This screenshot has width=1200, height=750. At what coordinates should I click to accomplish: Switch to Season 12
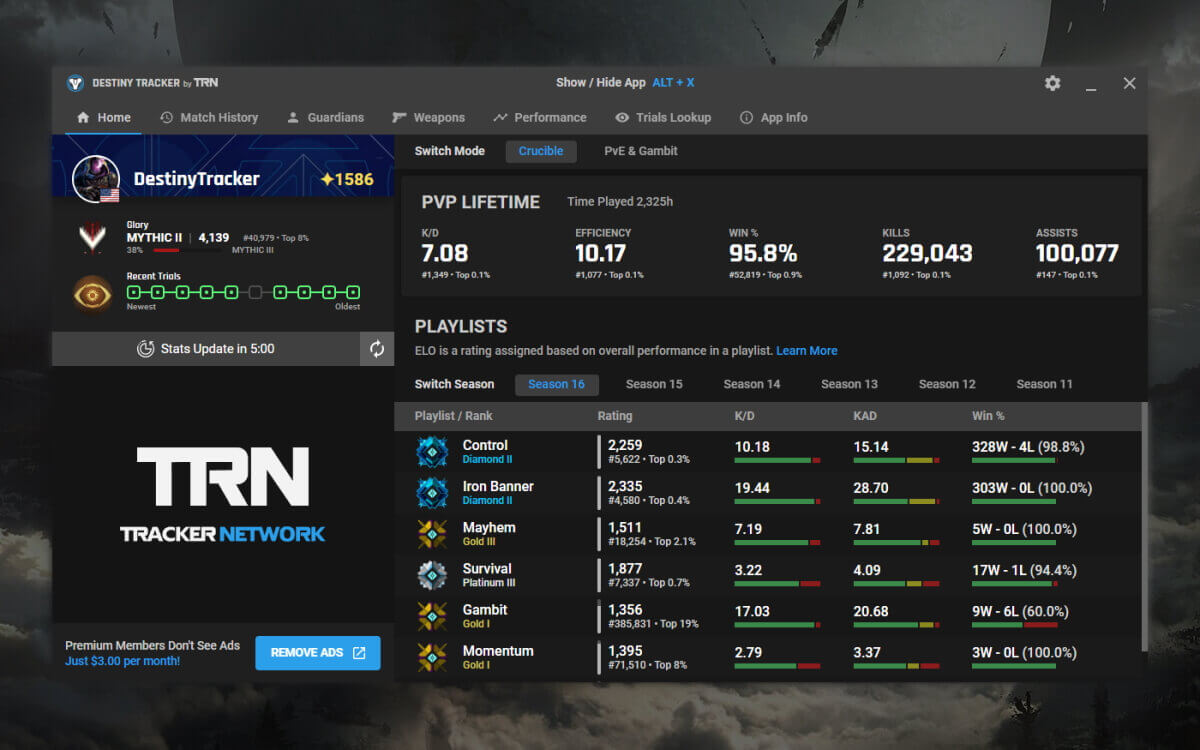point(947,384)
